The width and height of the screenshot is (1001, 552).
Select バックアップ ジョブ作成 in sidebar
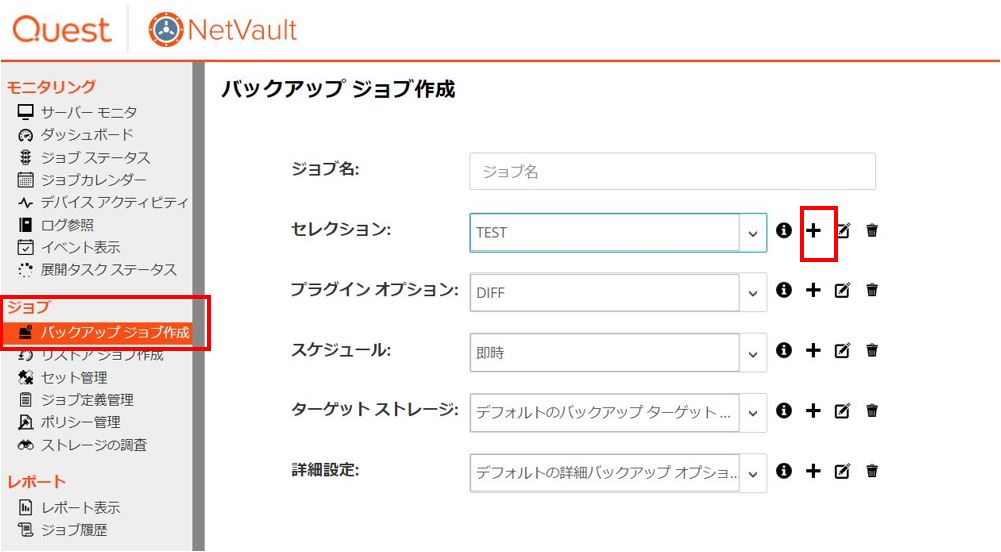[105, 332]
